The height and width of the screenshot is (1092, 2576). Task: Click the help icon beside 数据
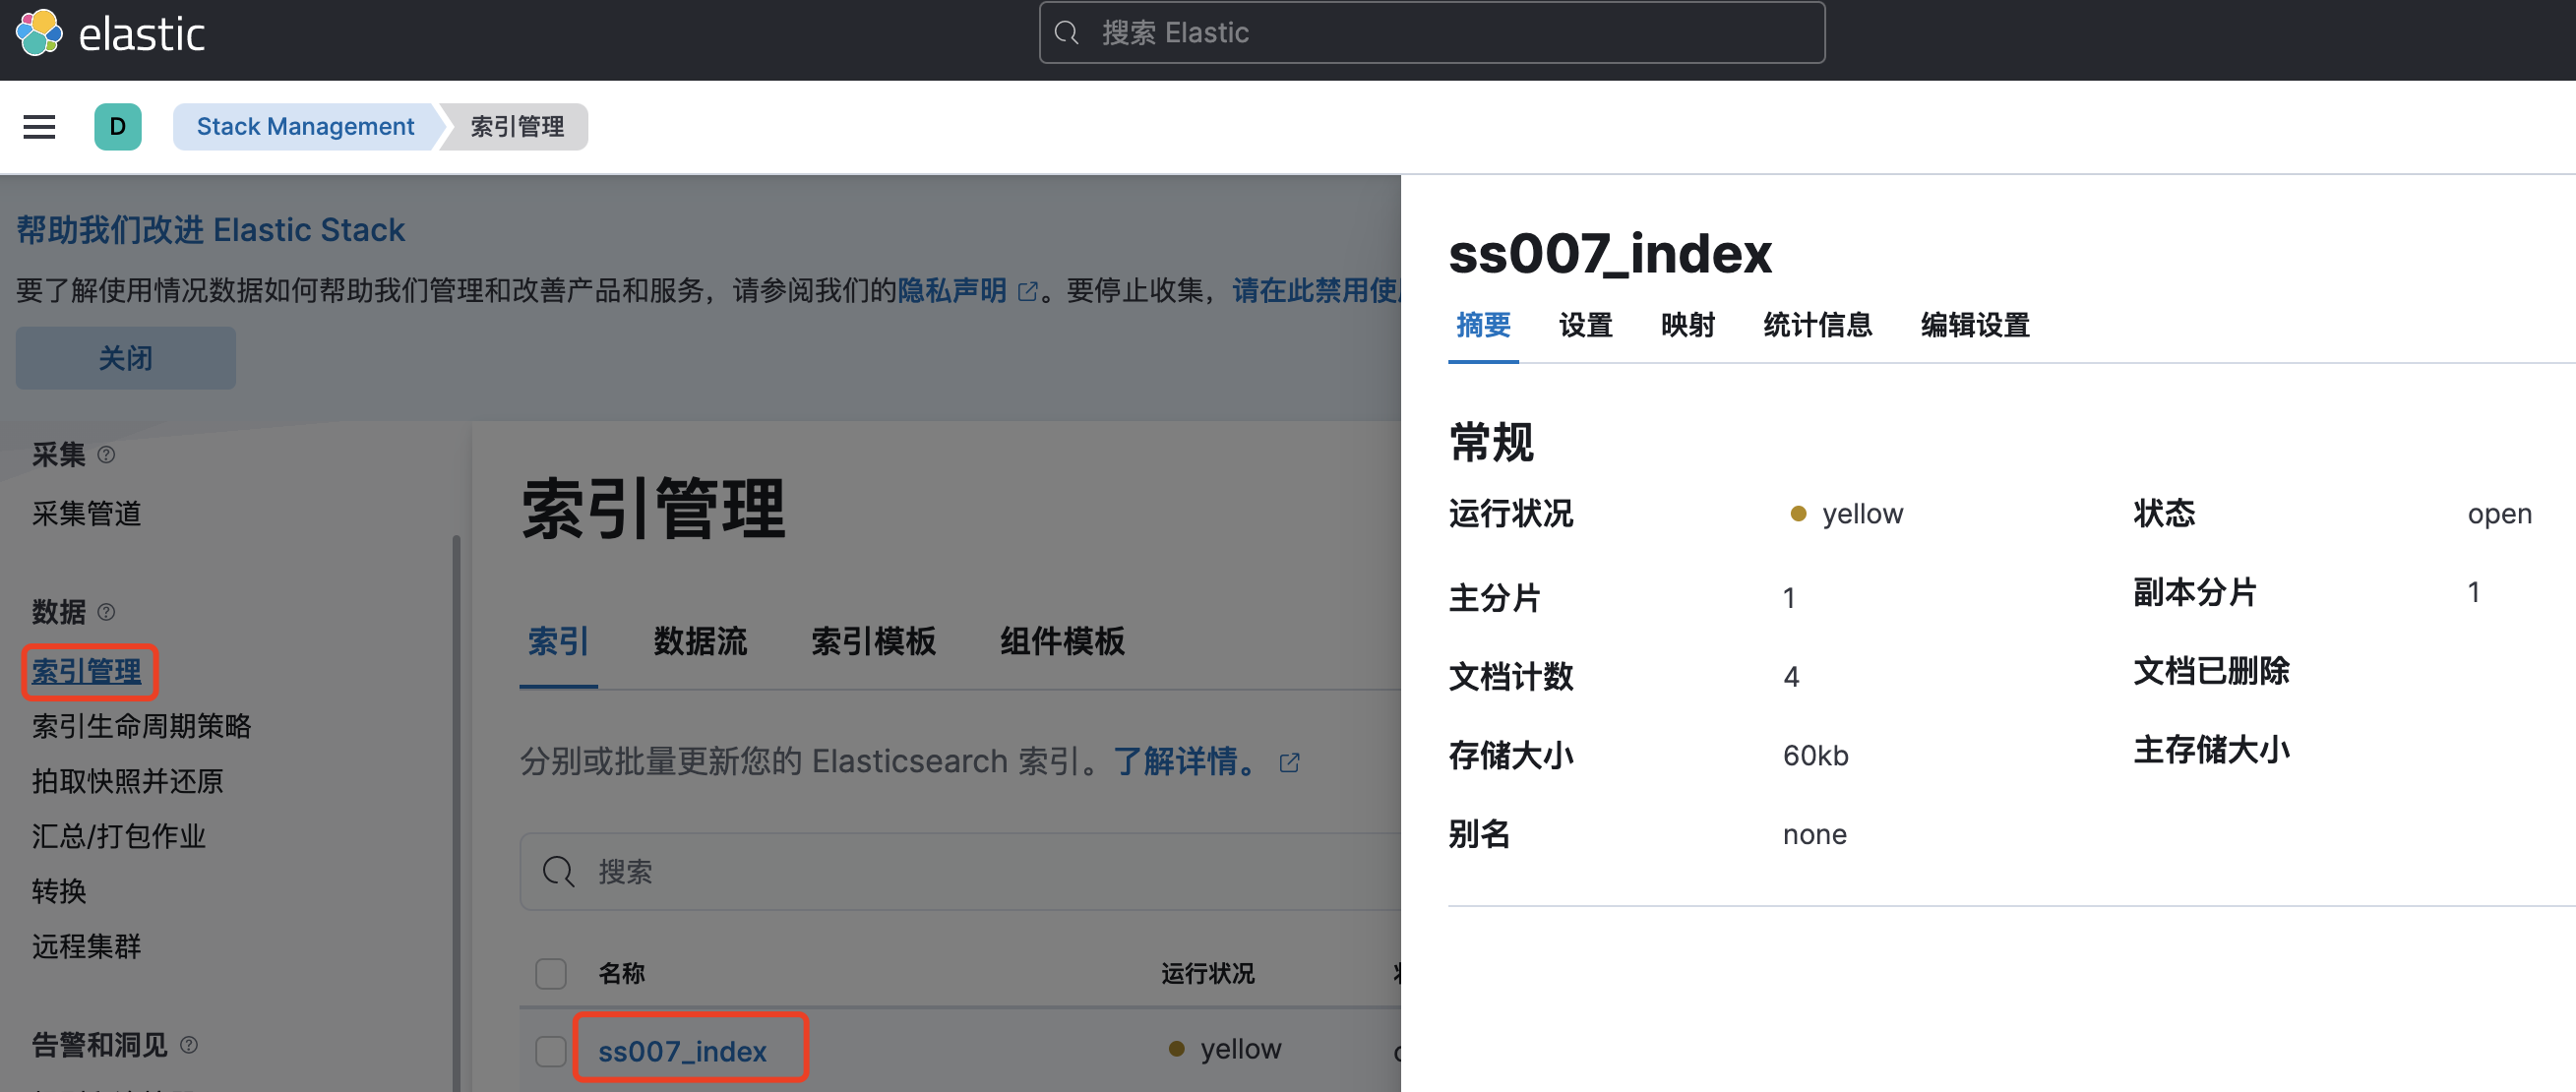click(x=106, y=612)
